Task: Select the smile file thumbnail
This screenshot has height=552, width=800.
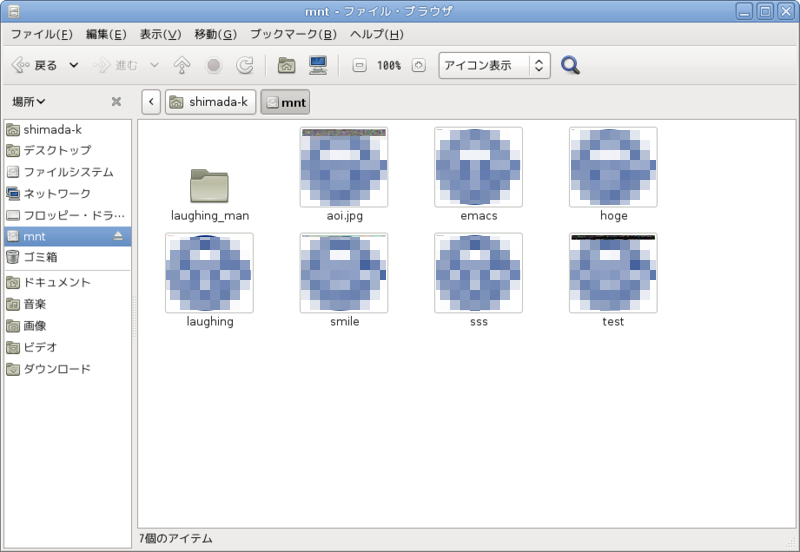Action: (344, 273)
